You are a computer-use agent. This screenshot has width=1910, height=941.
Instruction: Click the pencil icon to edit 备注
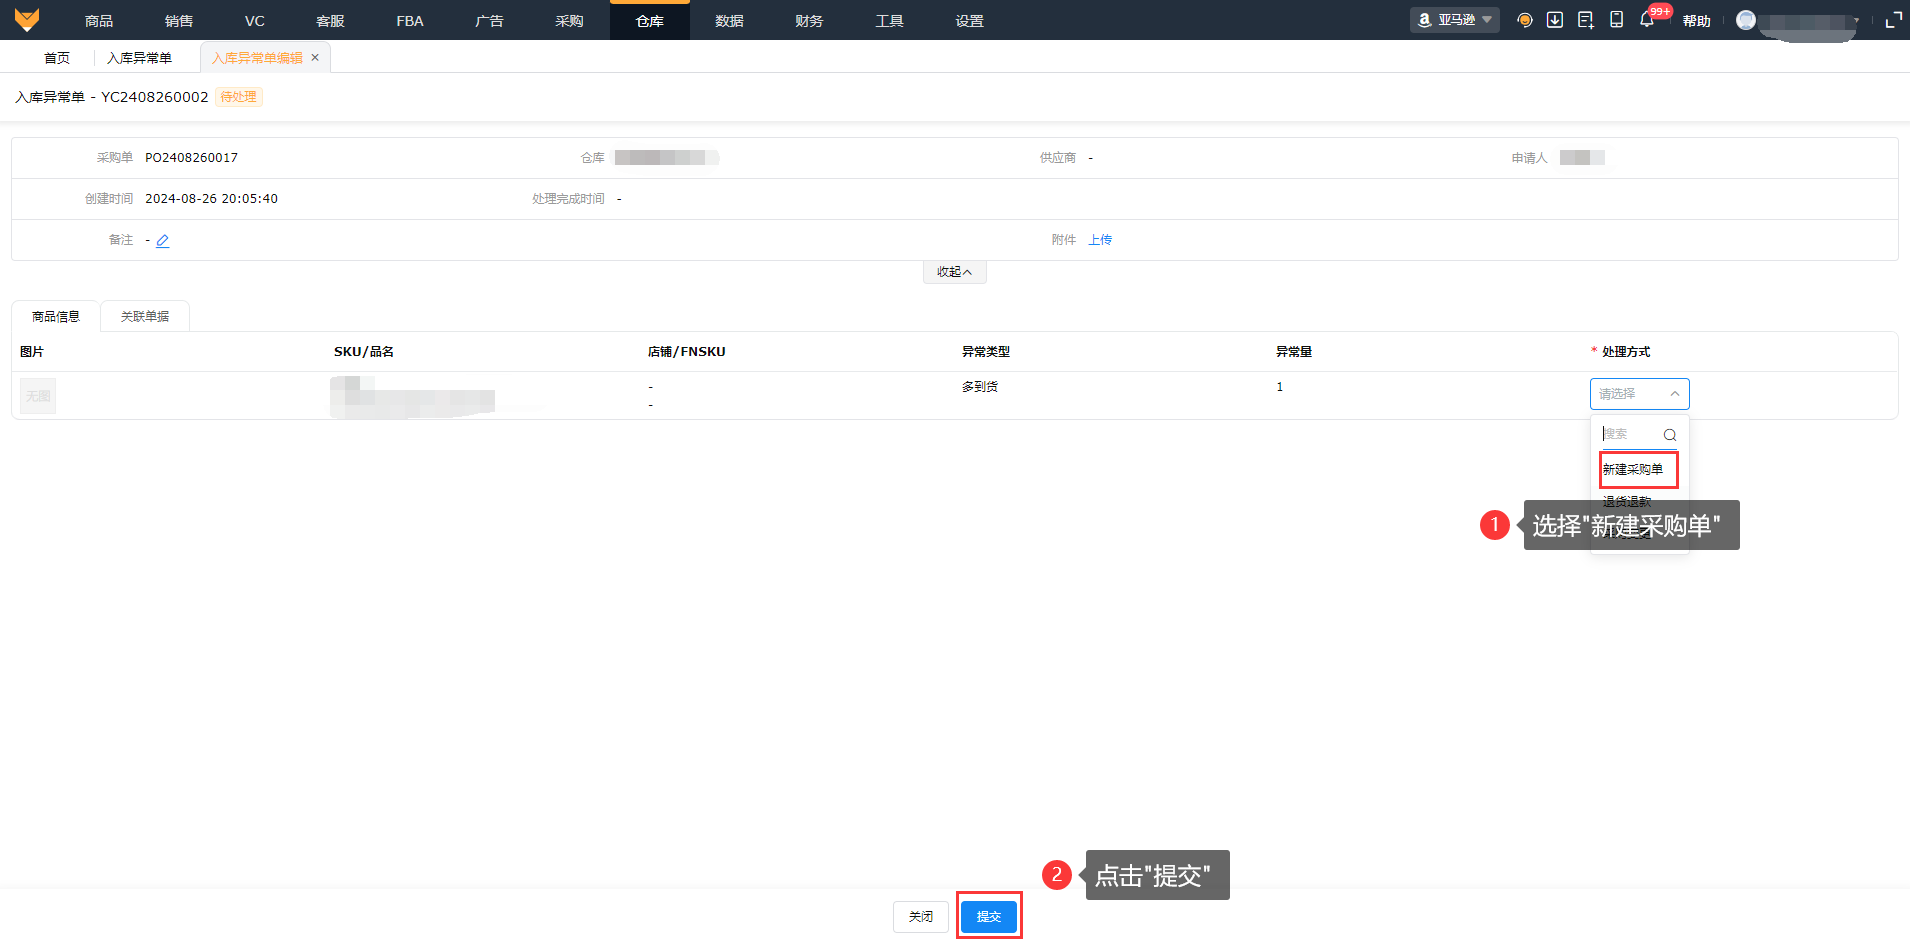[x=163, y=240]
